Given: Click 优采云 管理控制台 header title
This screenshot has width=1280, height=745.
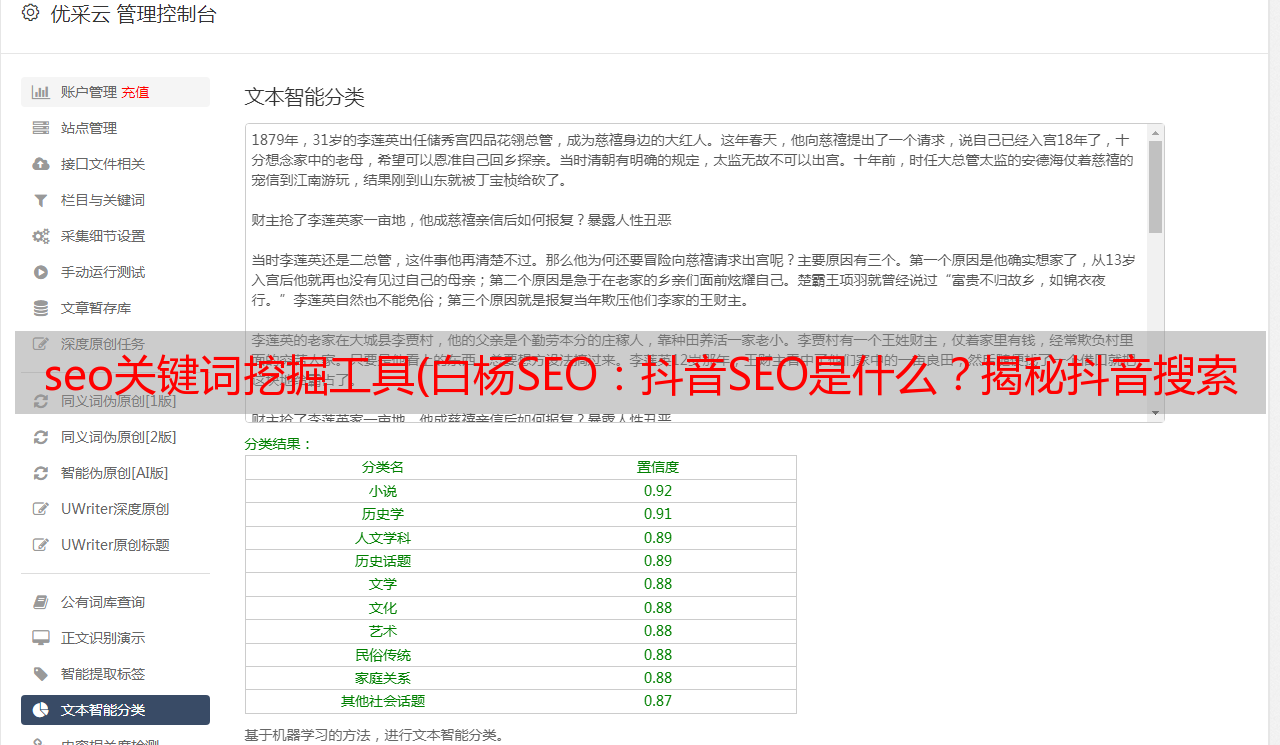Looking at the screenshot, I should click(x=132, y=14).
